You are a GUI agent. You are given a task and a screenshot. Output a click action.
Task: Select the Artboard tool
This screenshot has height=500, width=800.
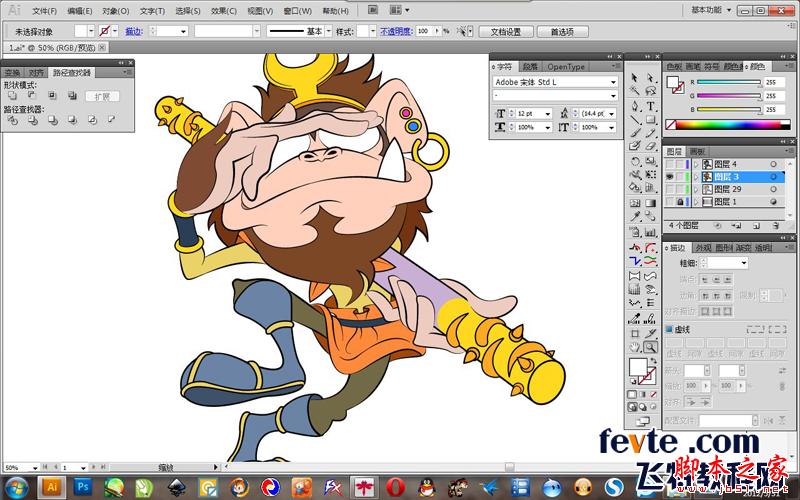coord(635,334)
